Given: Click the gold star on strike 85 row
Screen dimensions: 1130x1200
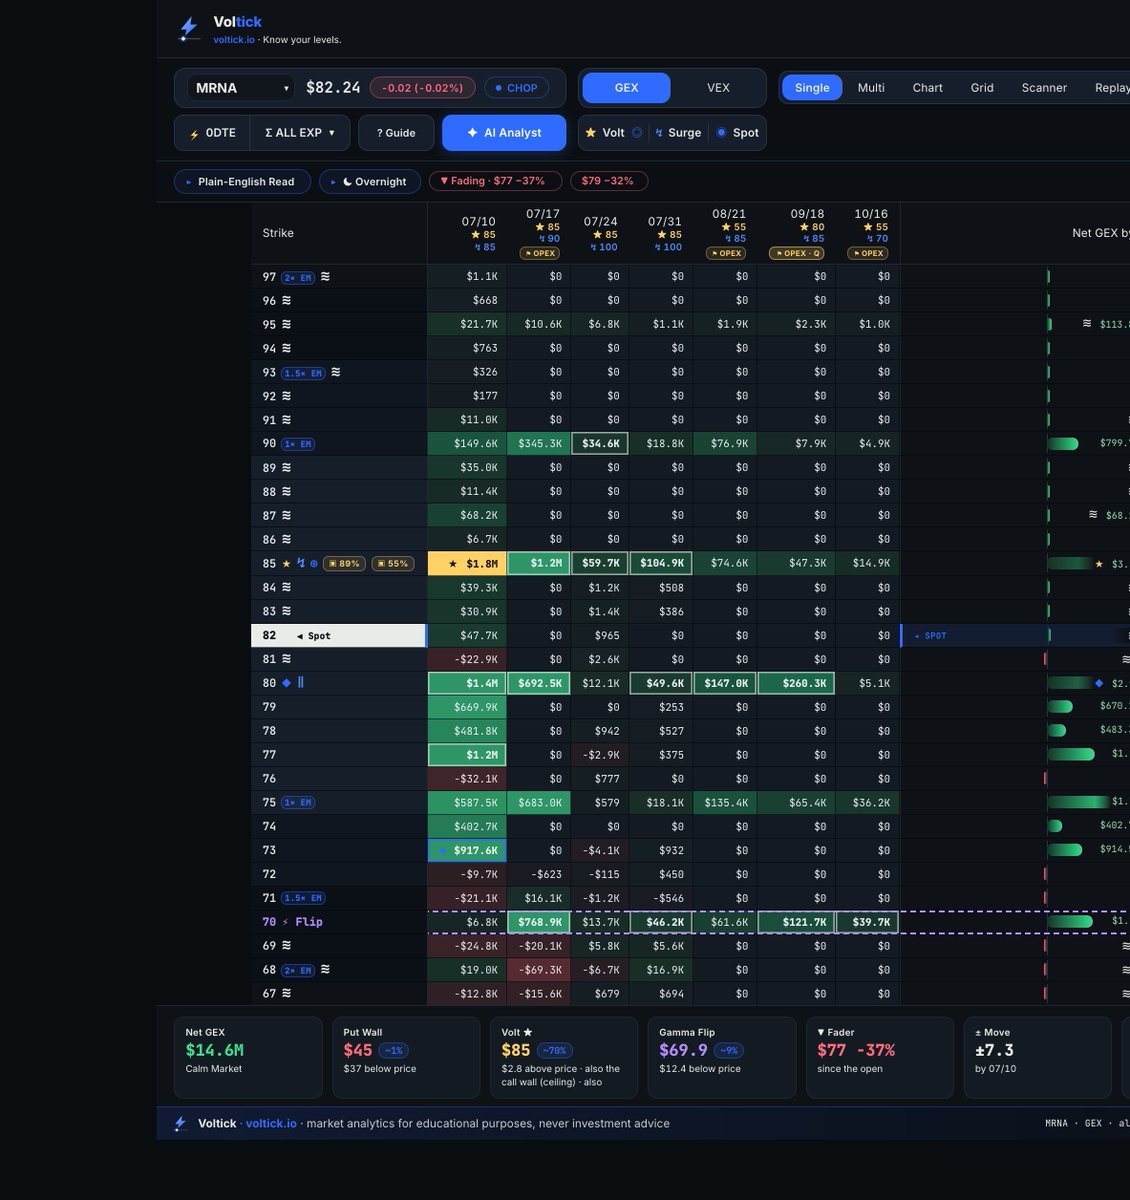Looking at the screenshot, I should click(x=287, y=563).
